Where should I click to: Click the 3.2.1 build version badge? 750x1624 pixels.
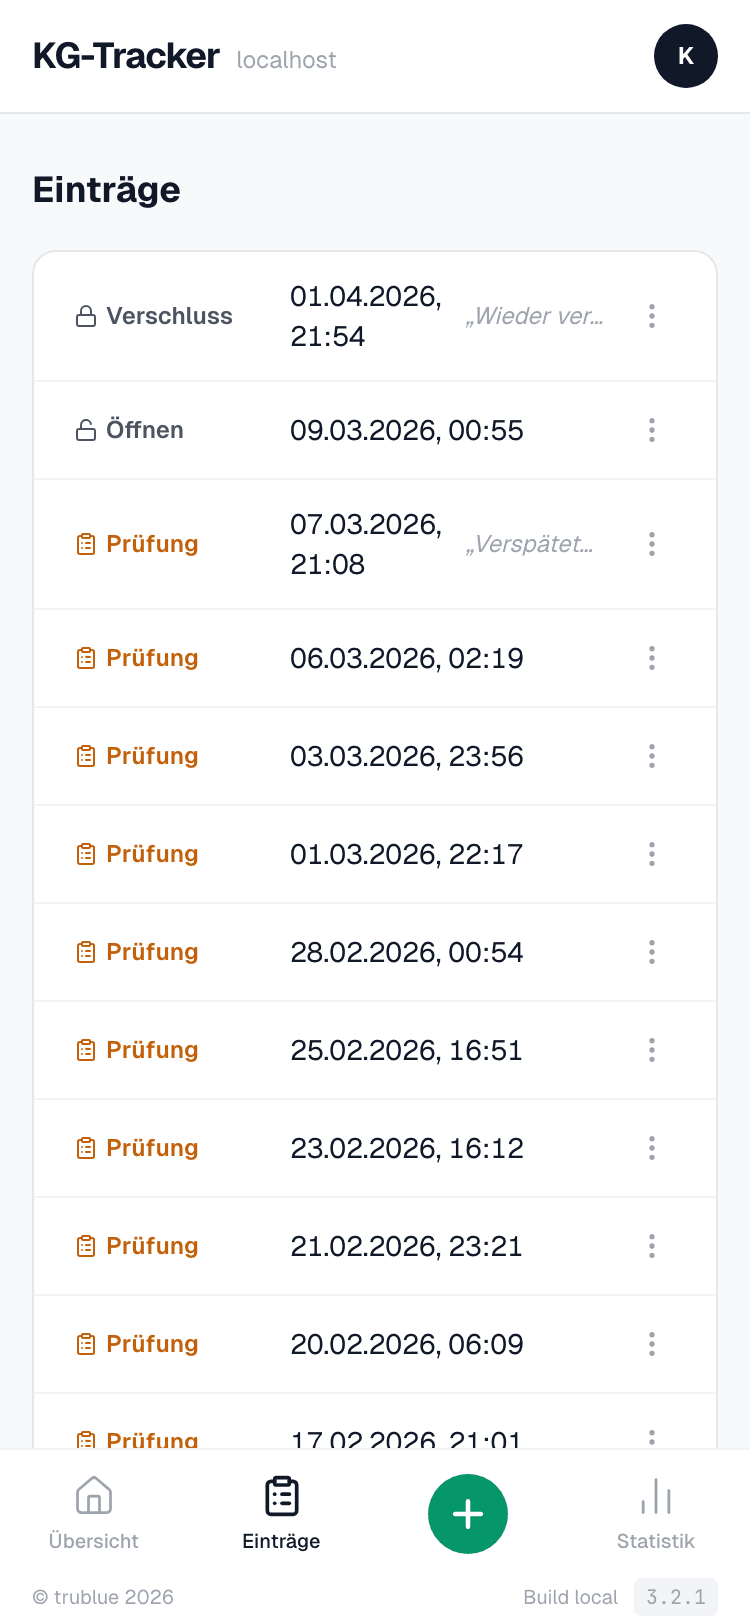pos(675,1597)
